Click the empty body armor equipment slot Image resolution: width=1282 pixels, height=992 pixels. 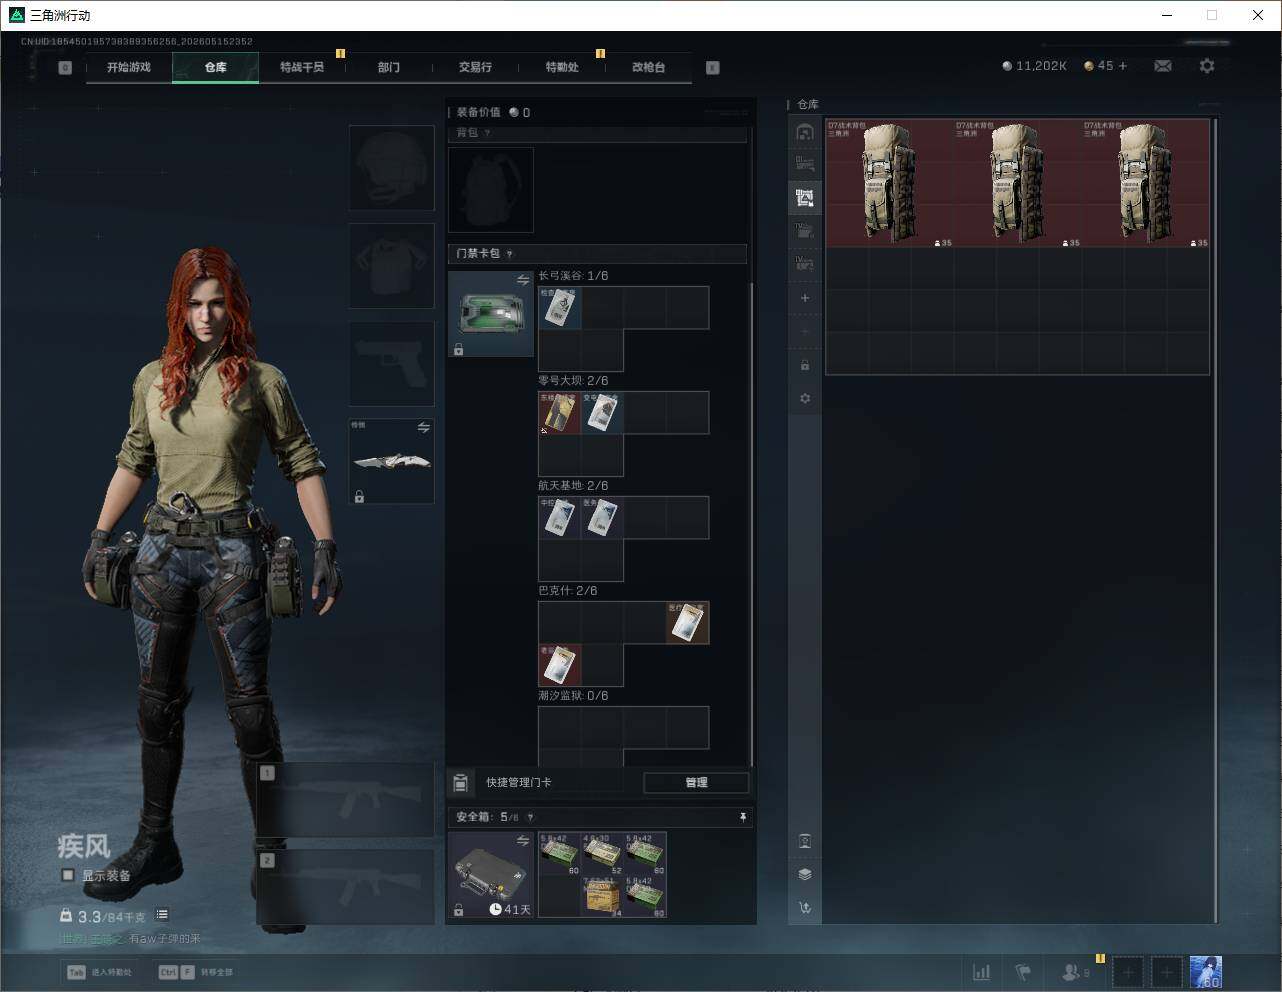coord(392,266)
